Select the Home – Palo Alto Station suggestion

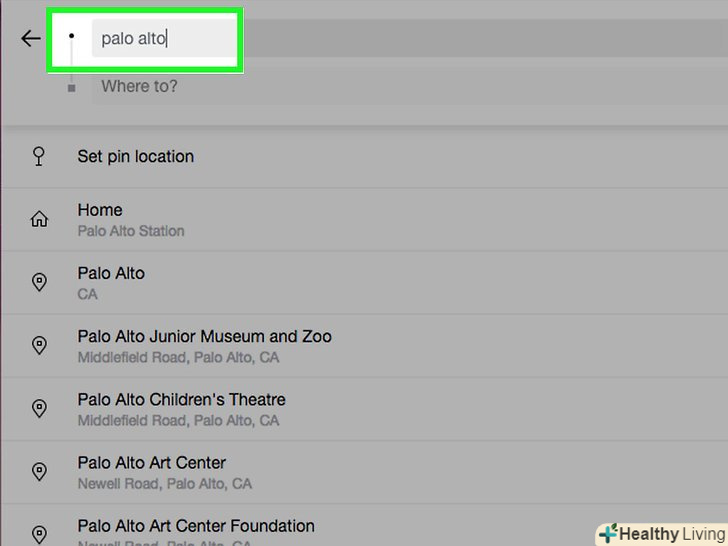131,220
